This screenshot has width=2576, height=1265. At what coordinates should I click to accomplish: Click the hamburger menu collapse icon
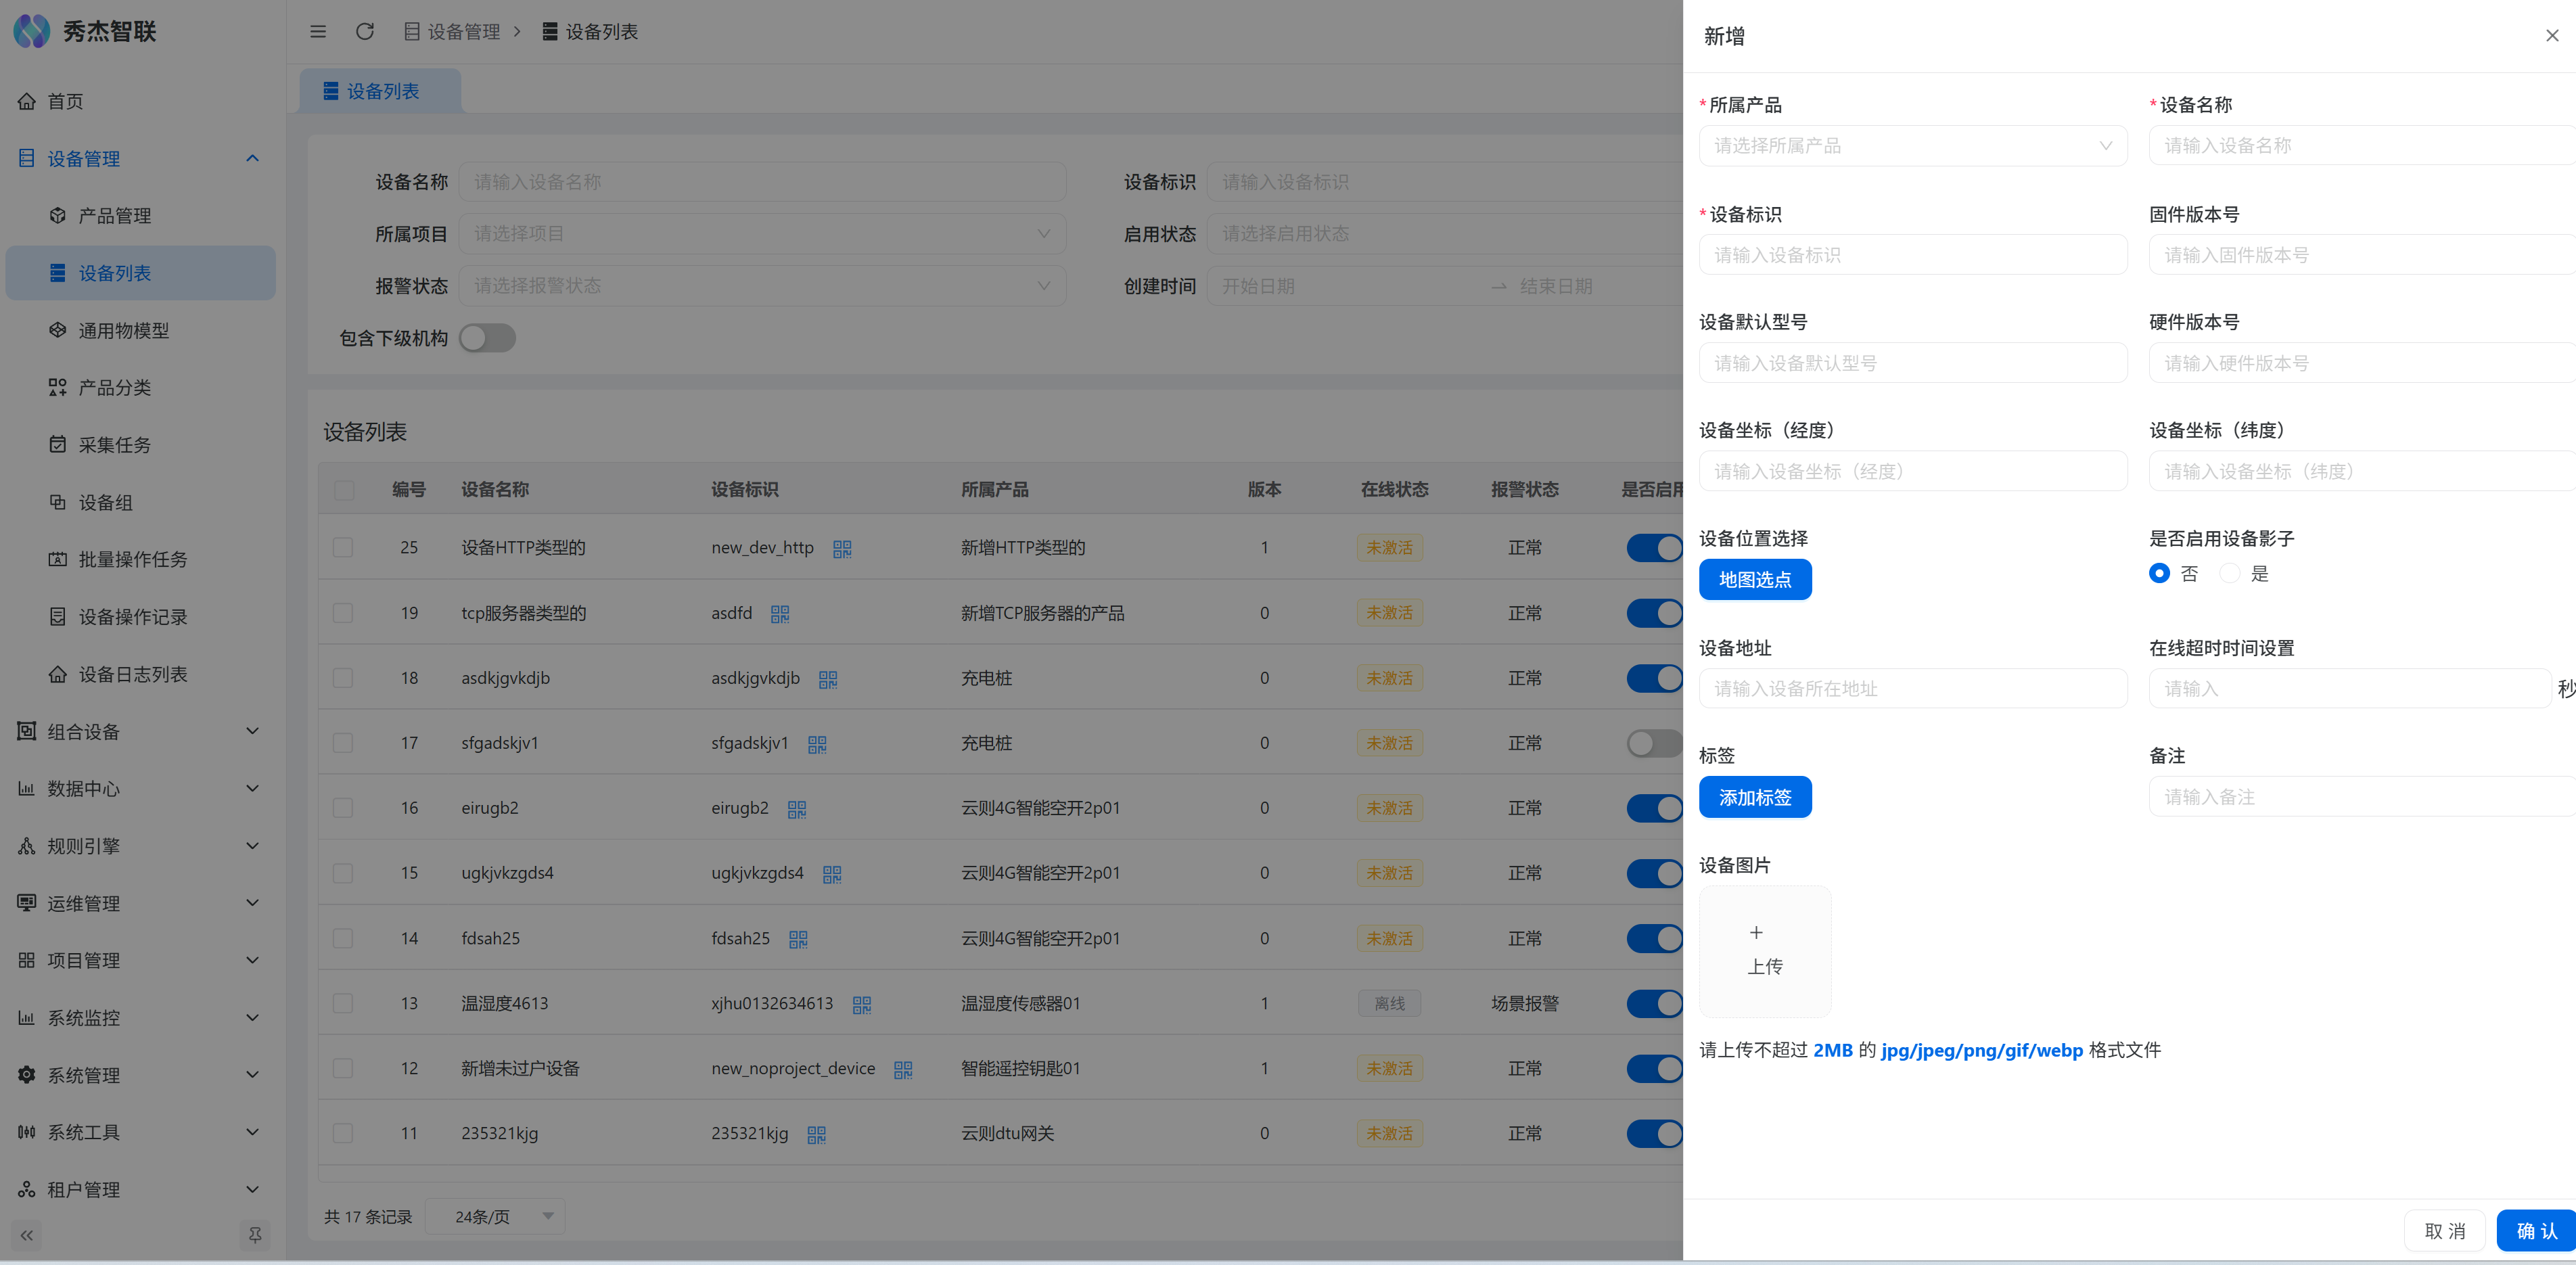click(318, 32)
